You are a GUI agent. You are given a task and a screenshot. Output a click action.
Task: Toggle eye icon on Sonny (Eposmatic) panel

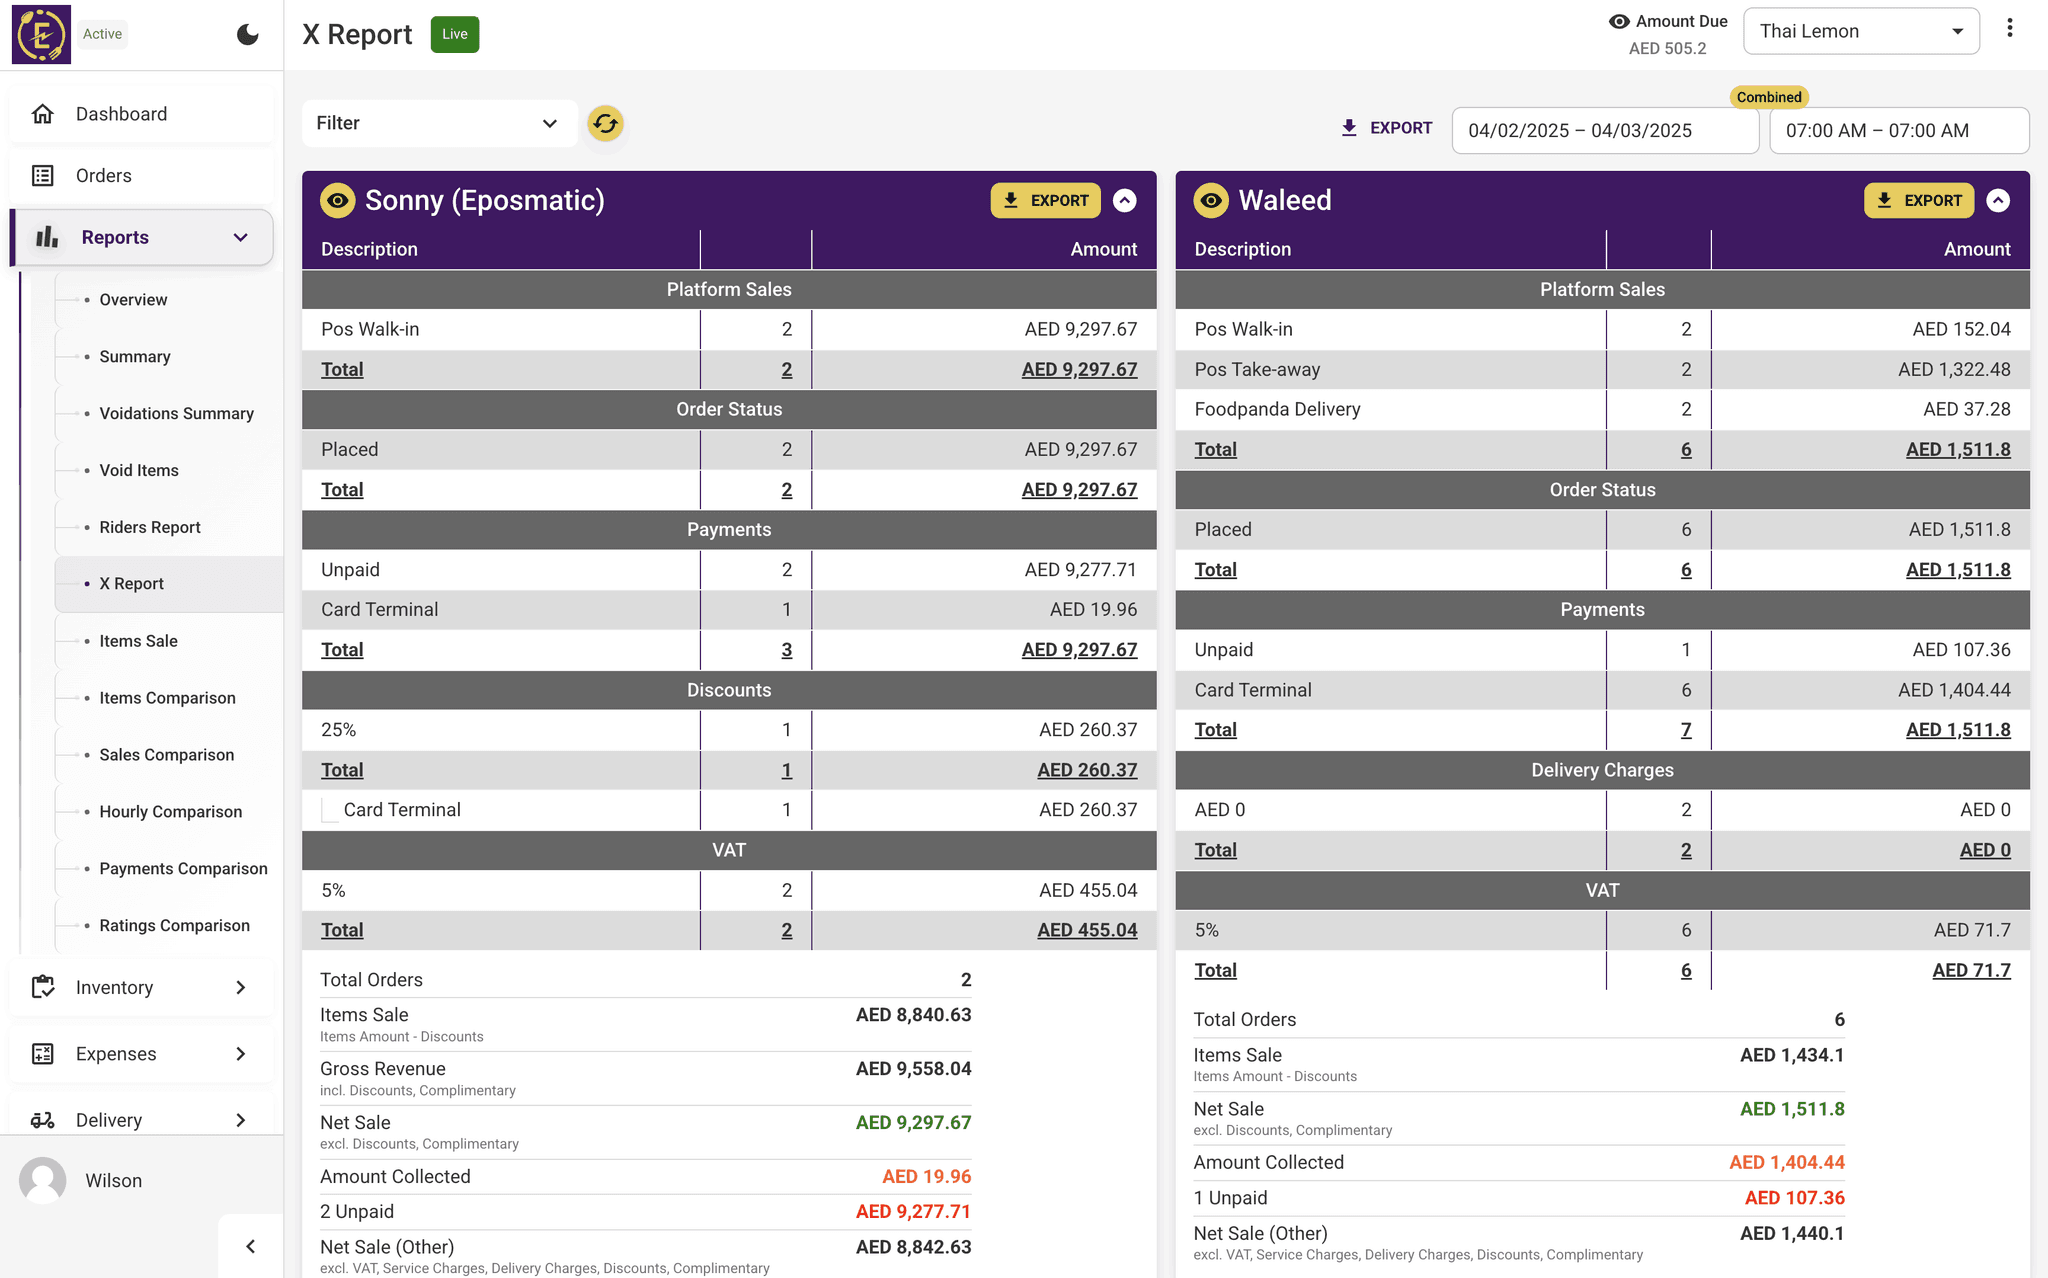click(338, 200)
